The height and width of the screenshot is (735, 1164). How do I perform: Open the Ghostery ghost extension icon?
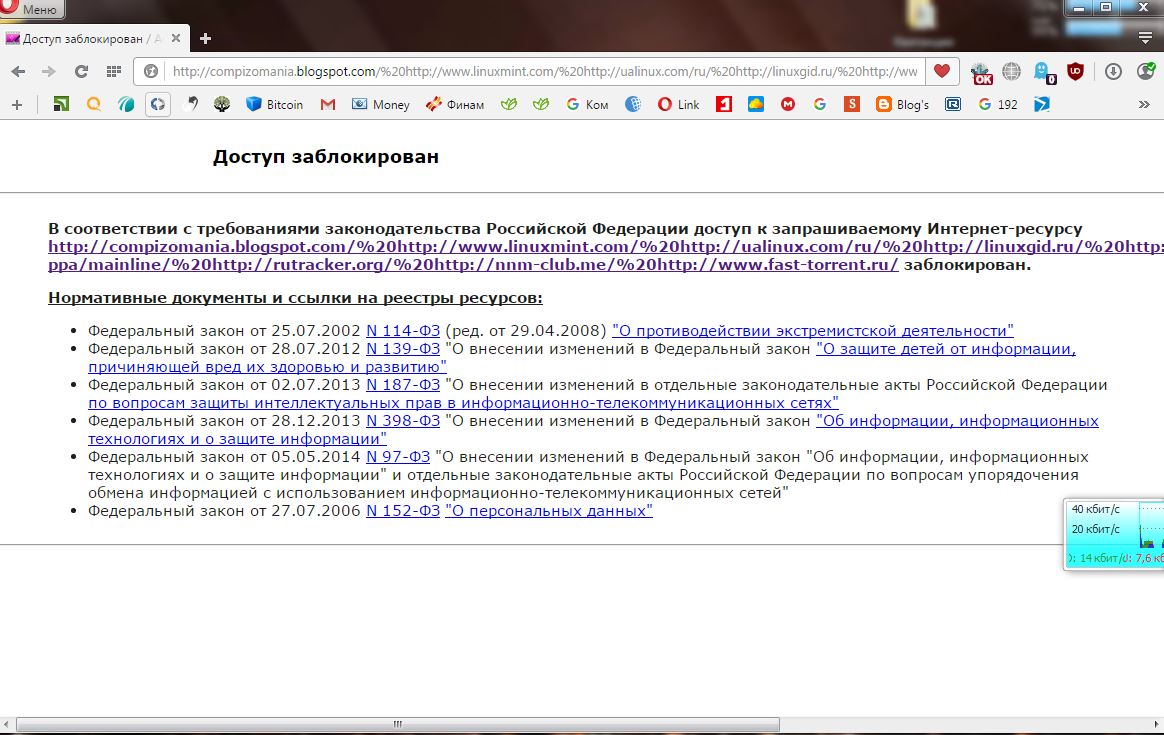[x=1043, y=72]
